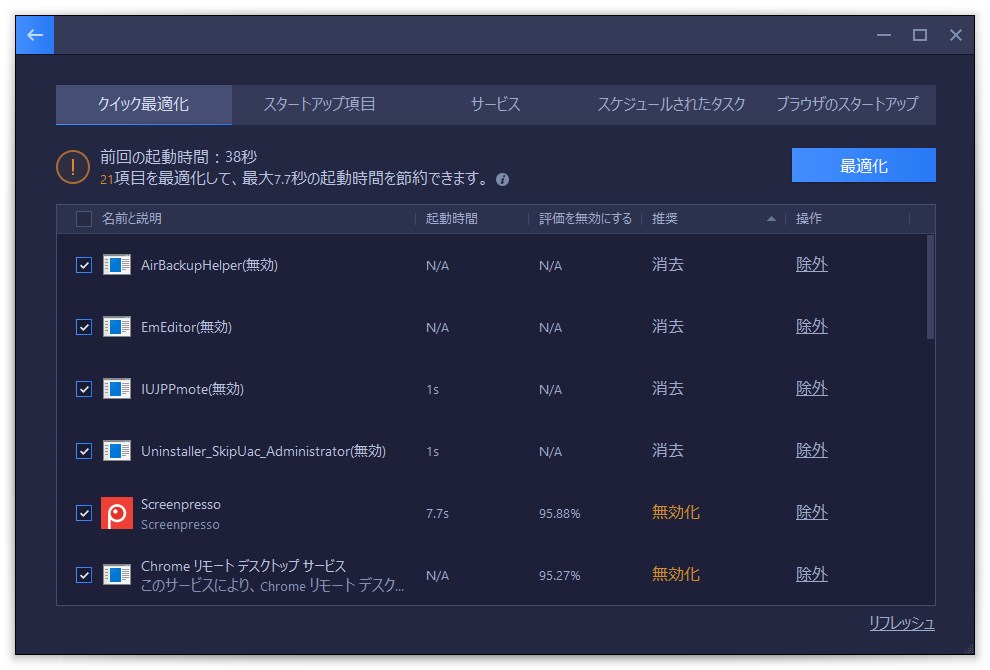
Task: Click the IUJPPmote(無効) name text
Action: pyautogui.click(x=192, y=389)
